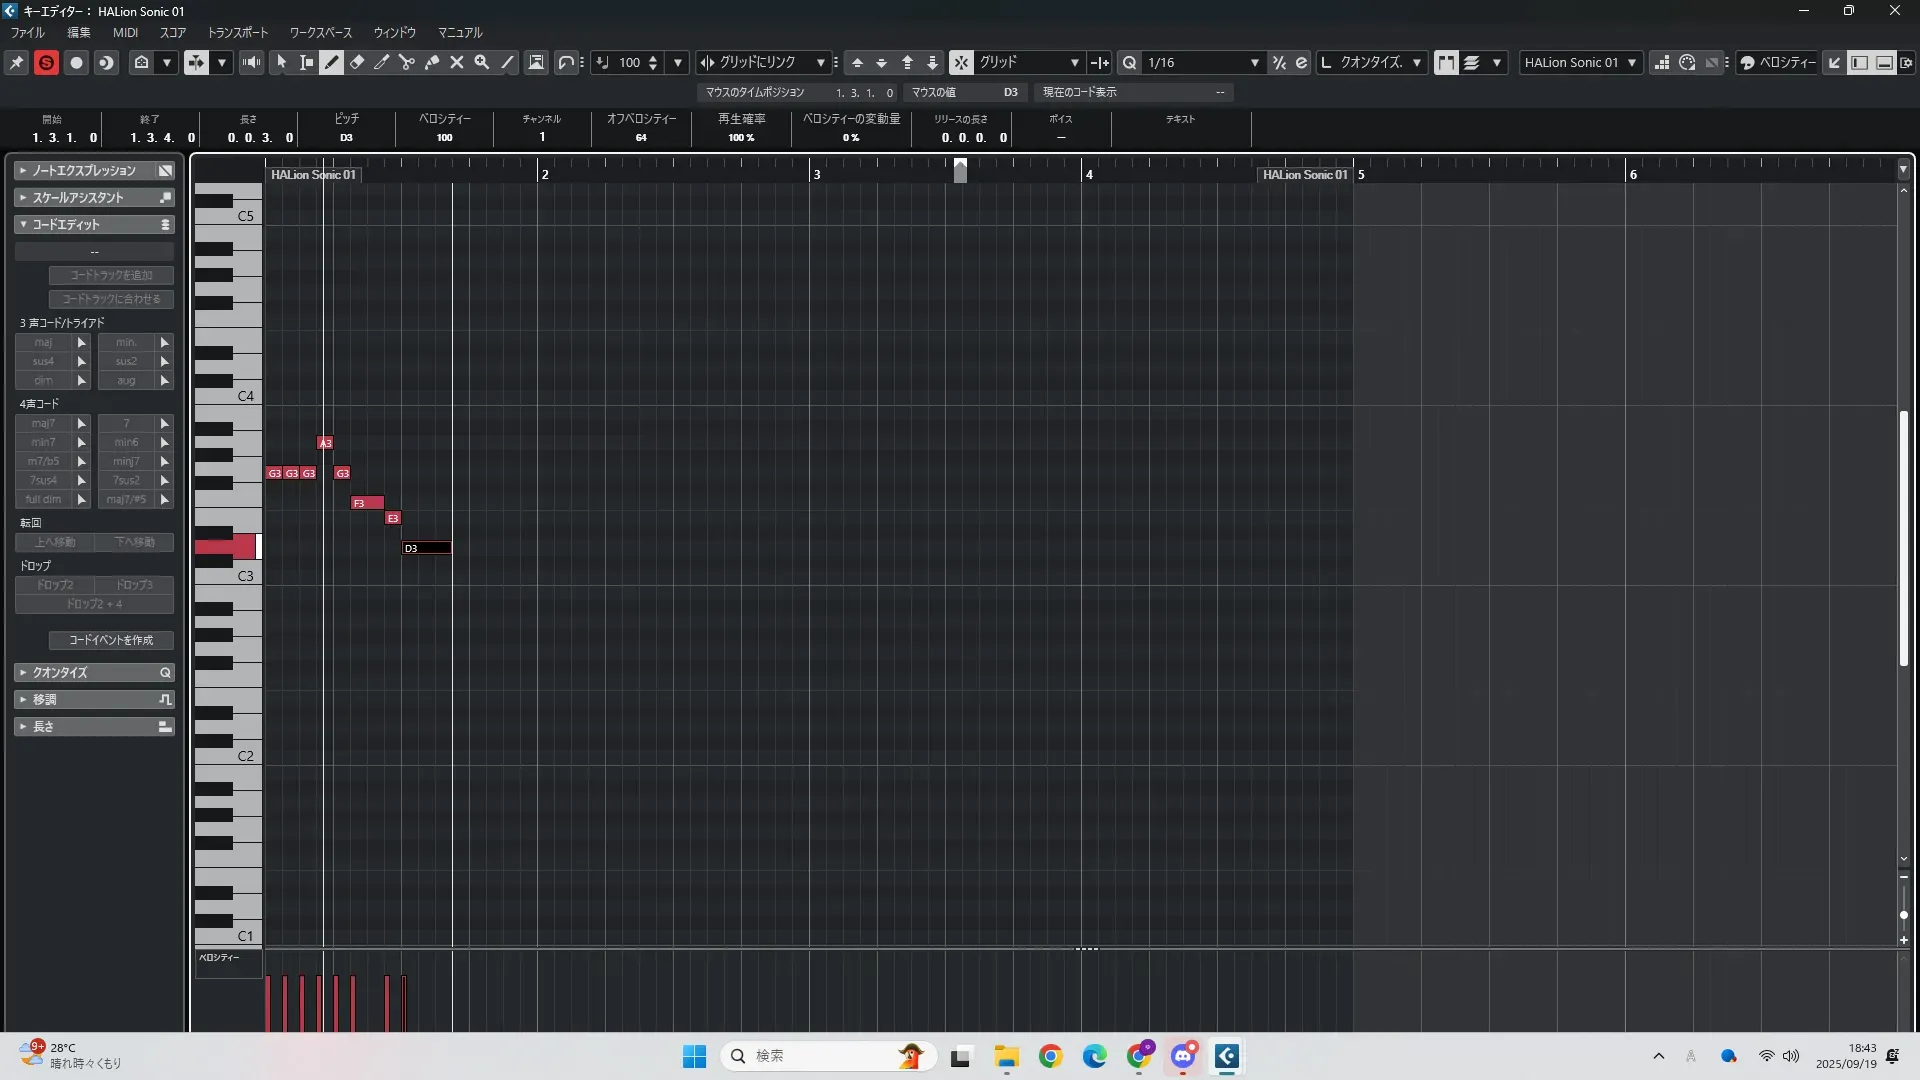Image resolution: width=1920 pixels, height=1080 pixels.
Task: Select the Split scissors tool
Action: [x=407, y=62]
